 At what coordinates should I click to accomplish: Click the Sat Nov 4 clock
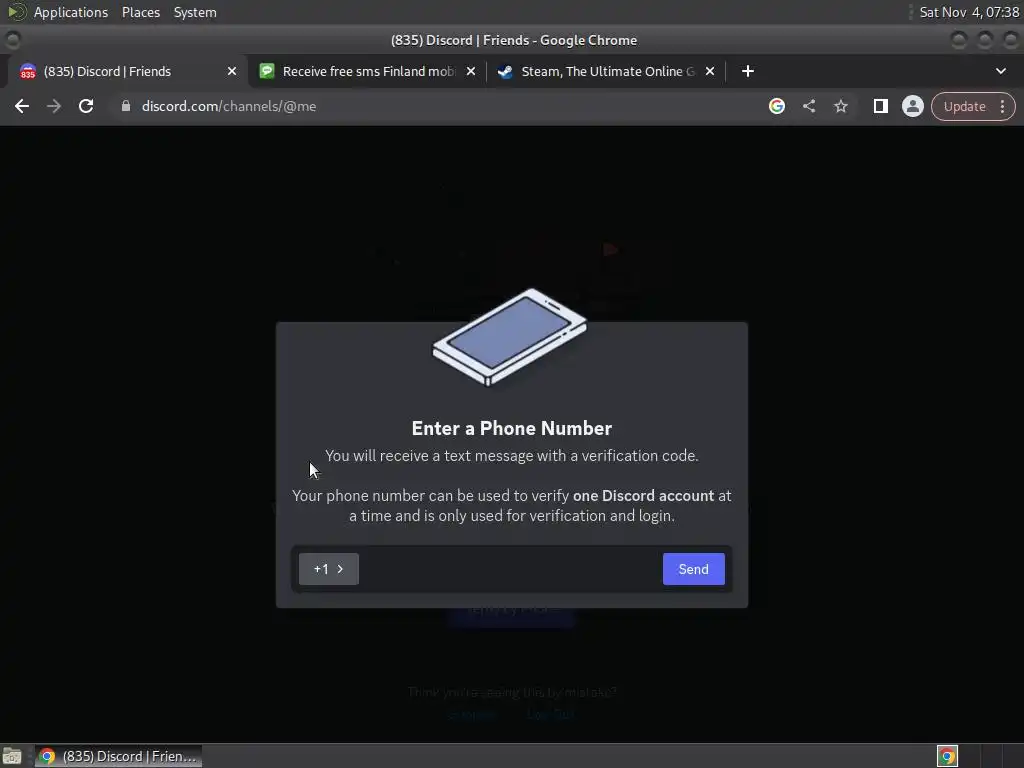click(969, 12)
